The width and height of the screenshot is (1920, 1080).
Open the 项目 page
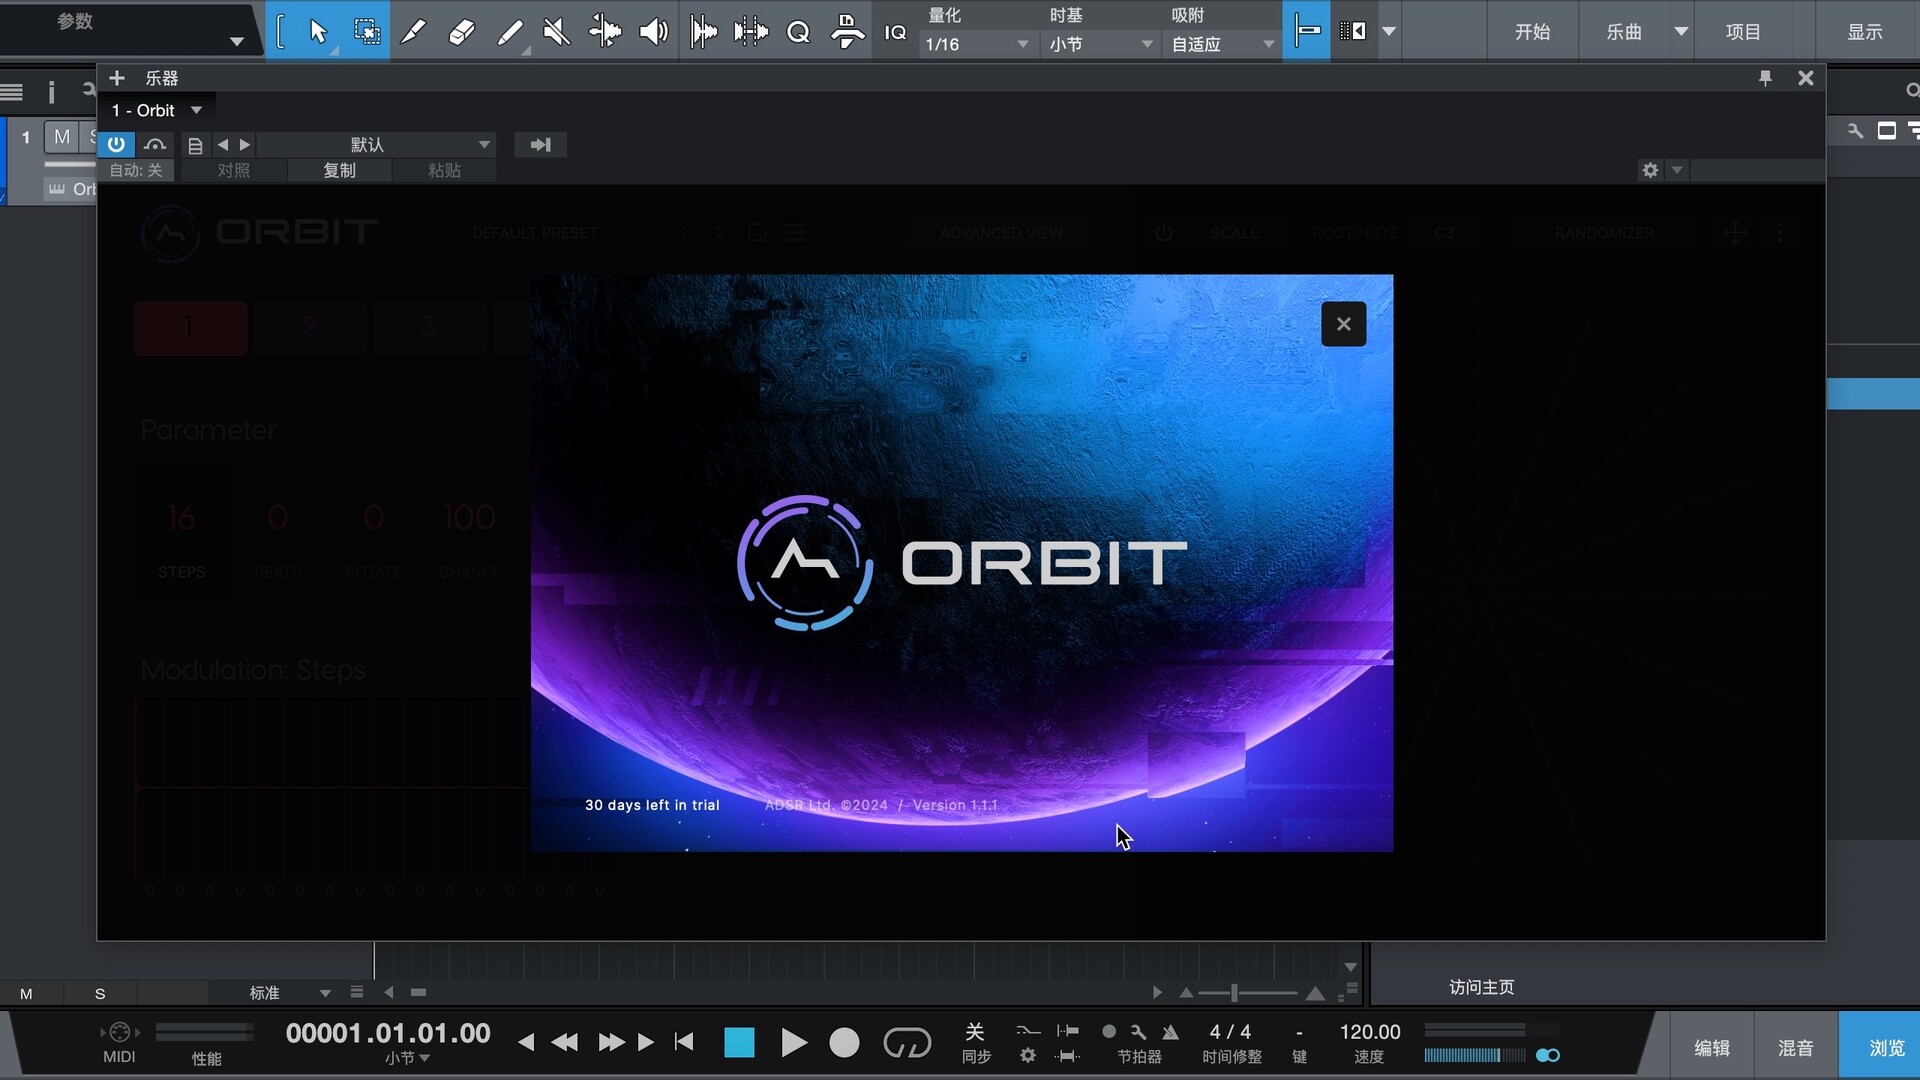coord(1743,32)
